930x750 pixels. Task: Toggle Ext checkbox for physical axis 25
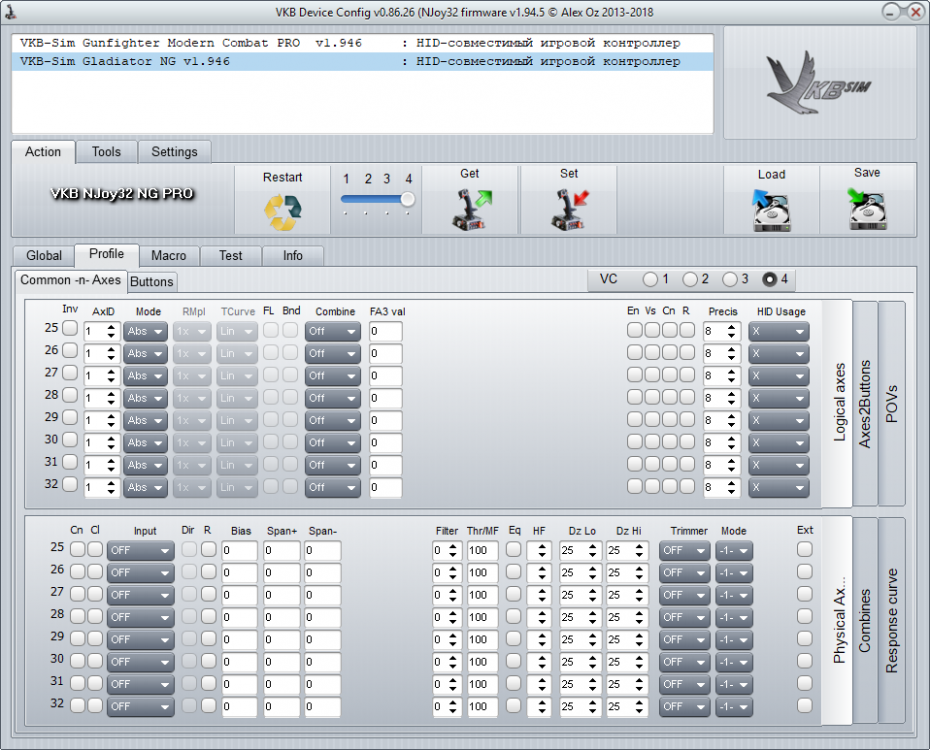click(805, 549)
